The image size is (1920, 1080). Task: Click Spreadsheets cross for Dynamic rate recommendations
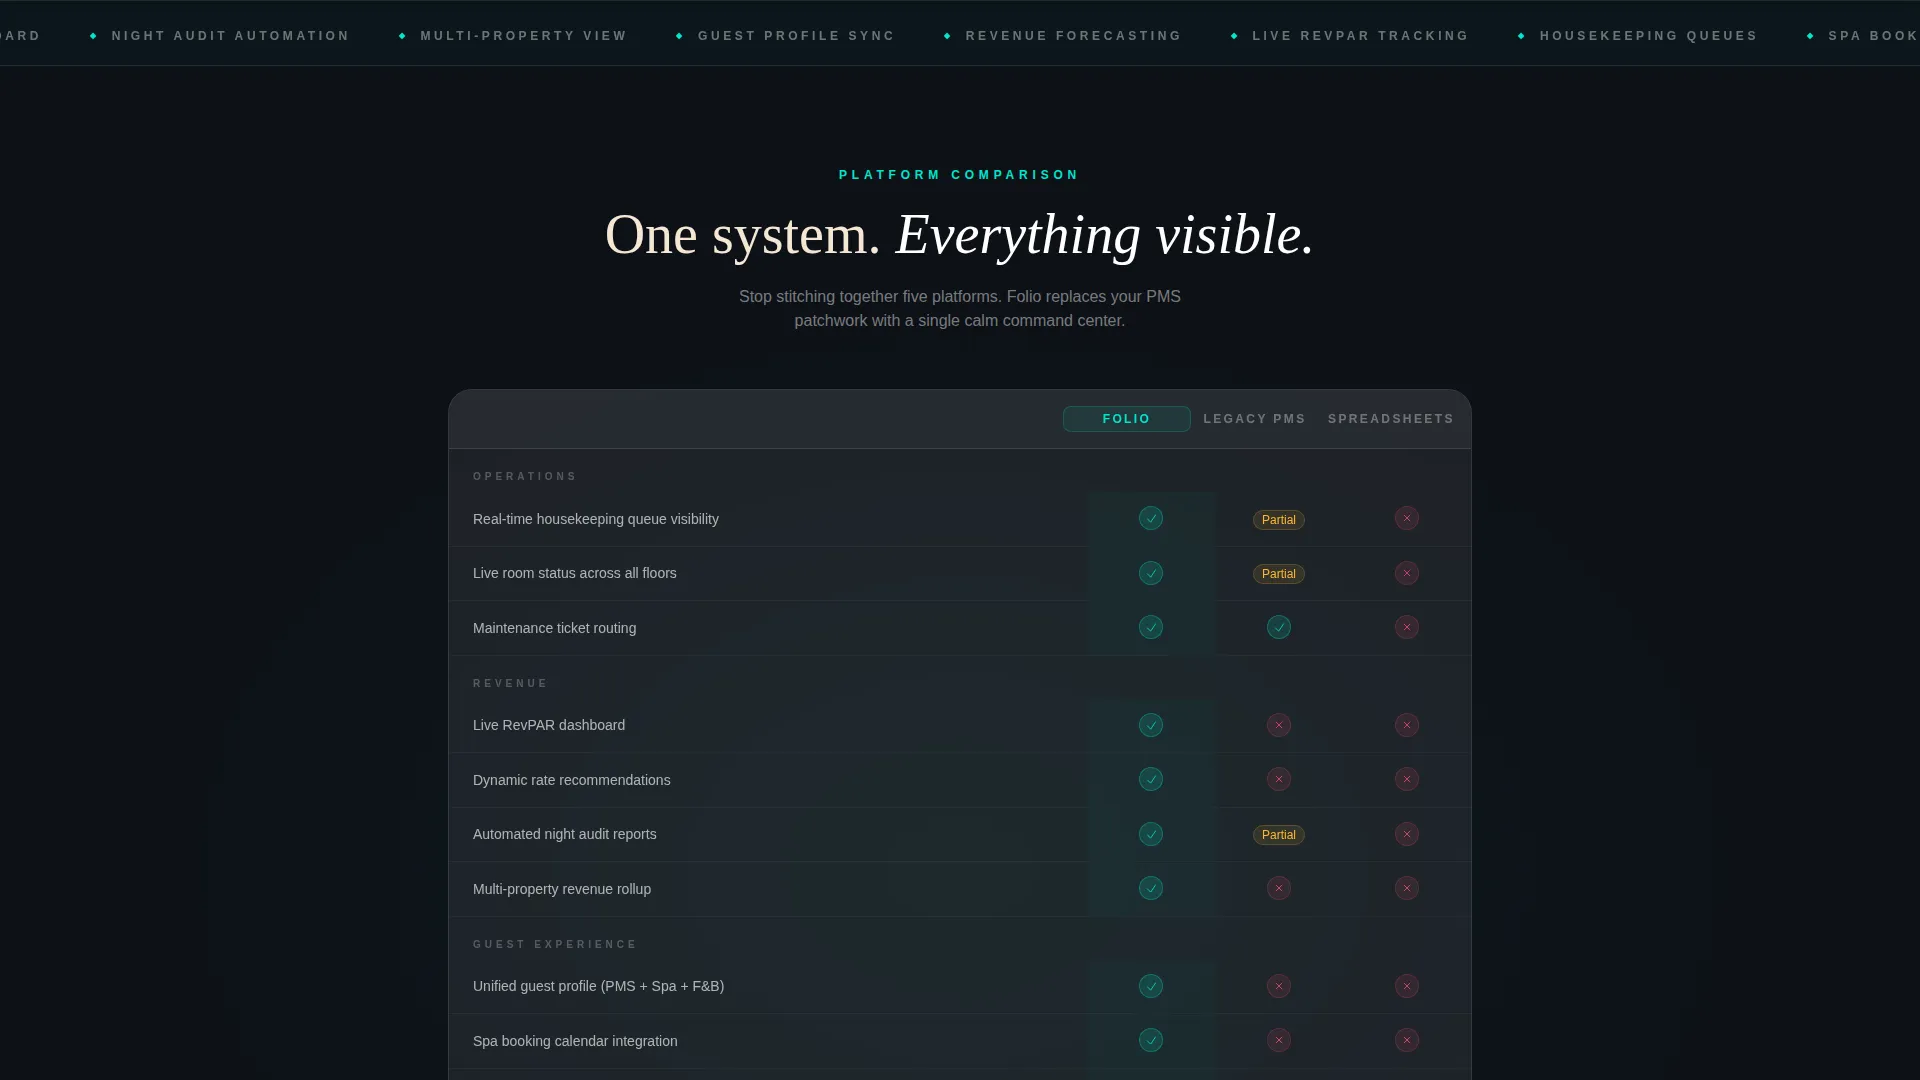[x=1407, y=779]
